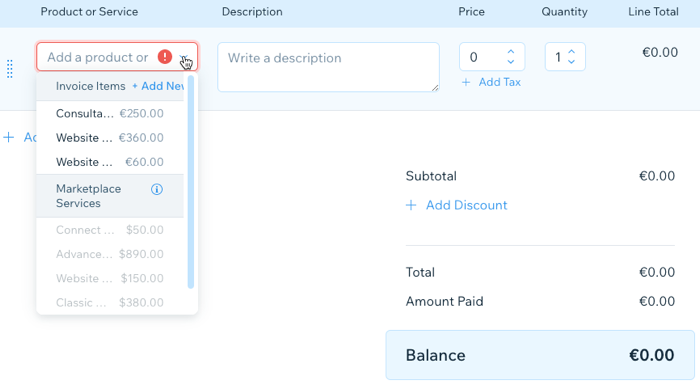This screenshot has height=385, width=700.
Task: Click the drag handle dots icon
Action: pos(10,69)
